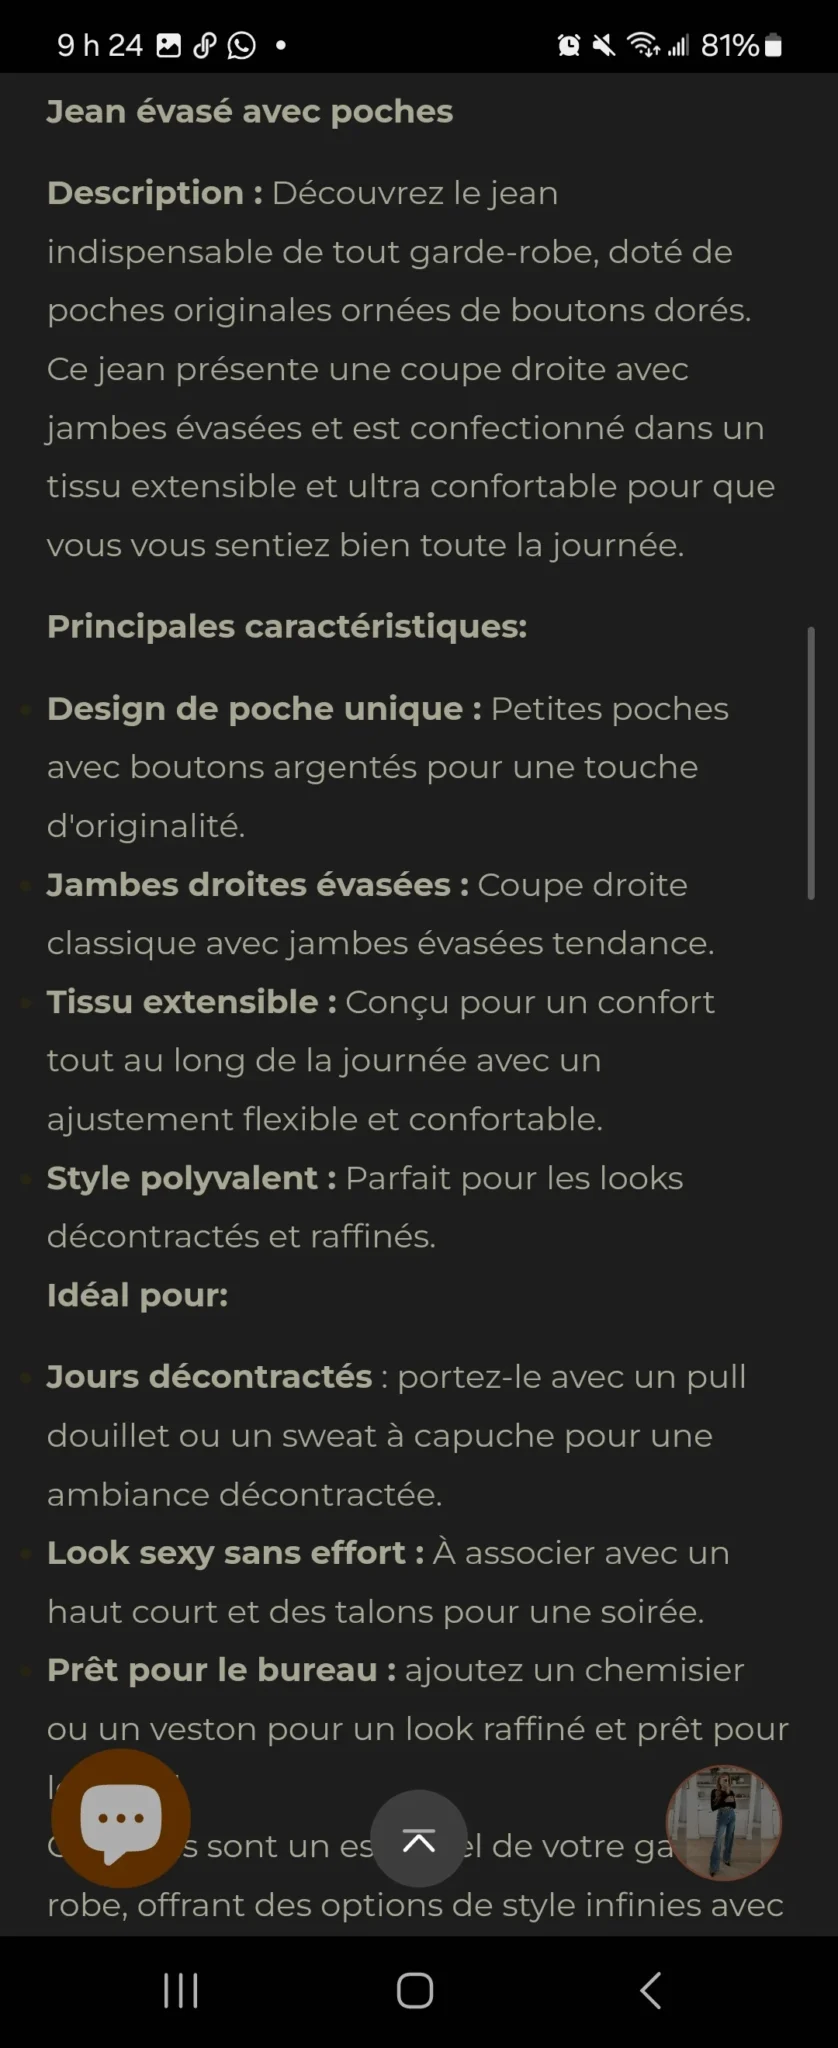Tap the scroll-to-top arrow button
Screen dimensions: 838x2048
click(x=419, y=1838)
